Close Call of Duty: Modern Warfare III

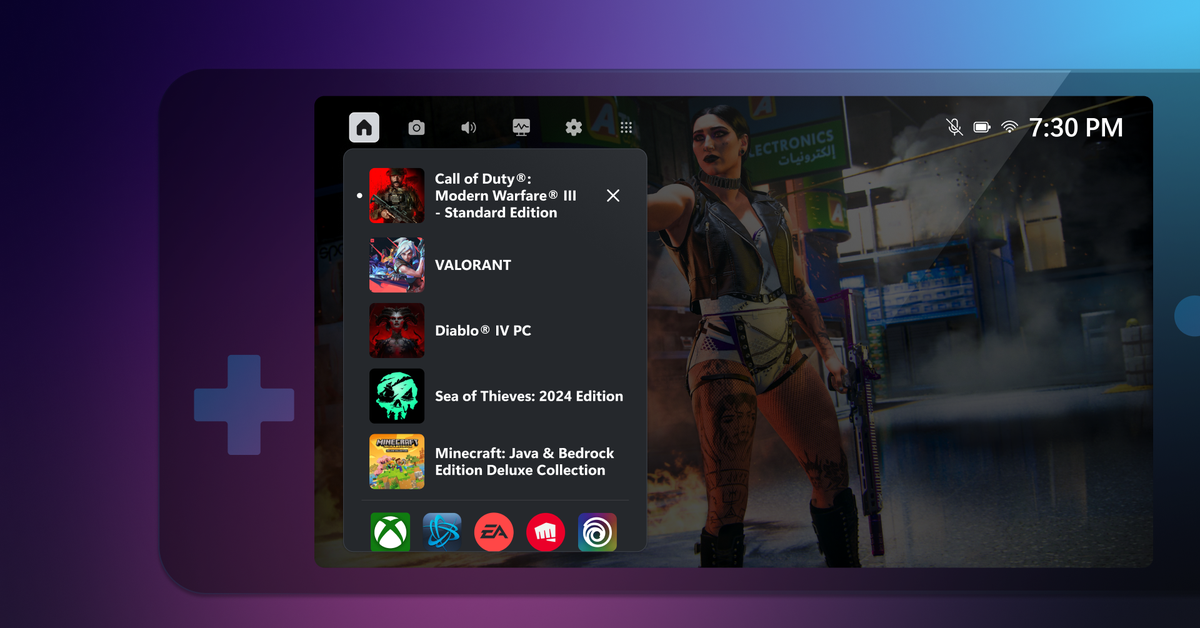pyautogui.click(x=613, y=196)
